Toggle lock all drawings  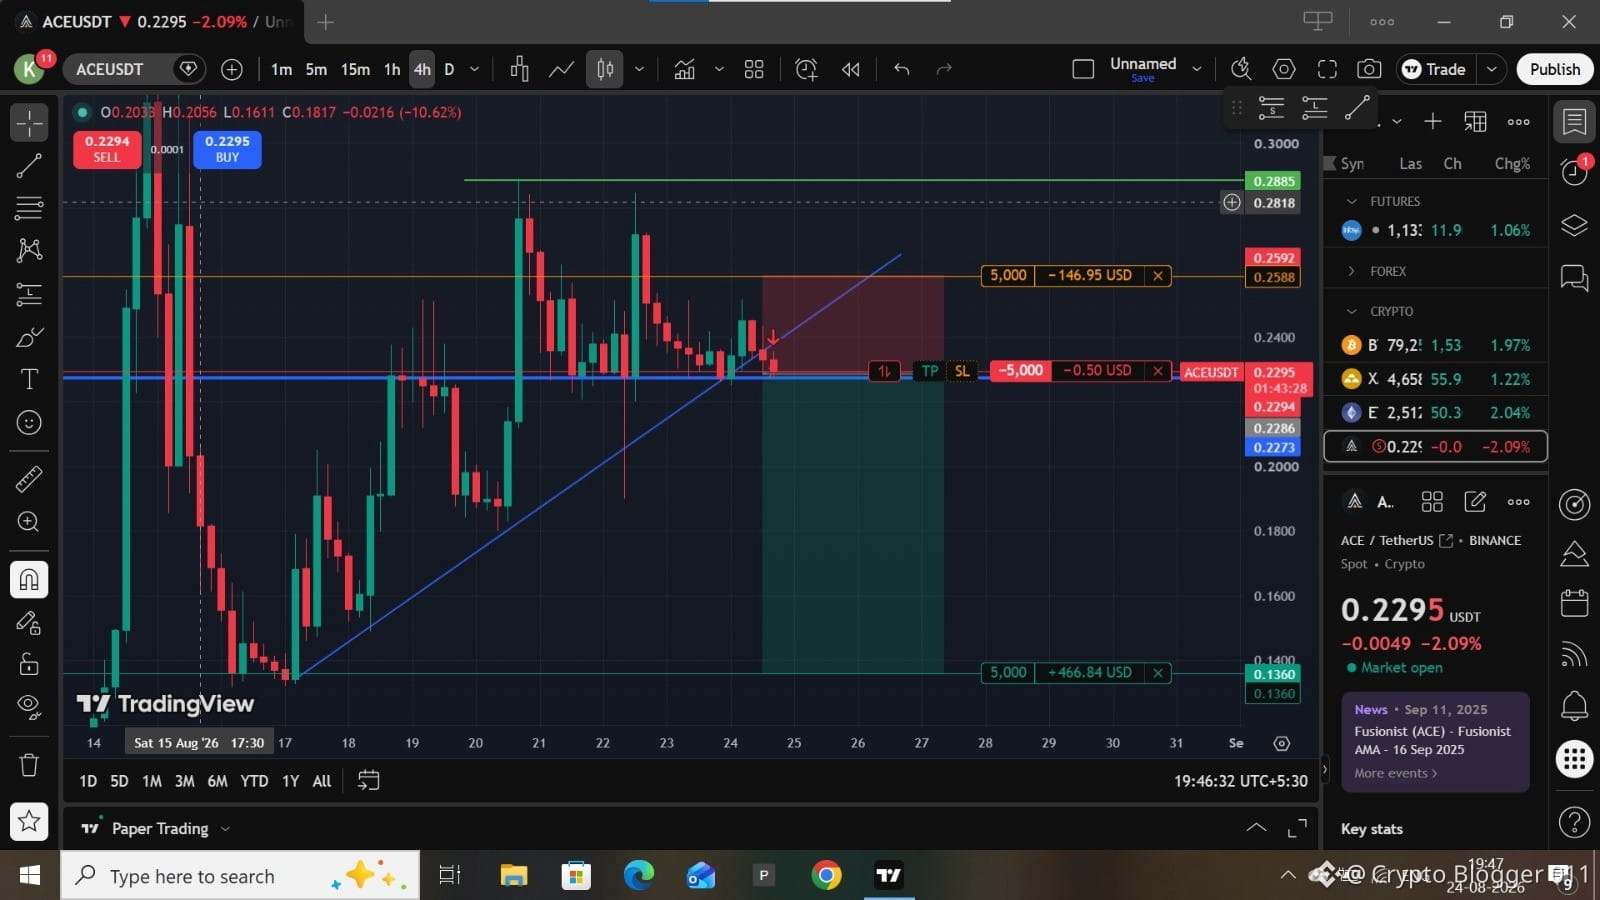29,664
